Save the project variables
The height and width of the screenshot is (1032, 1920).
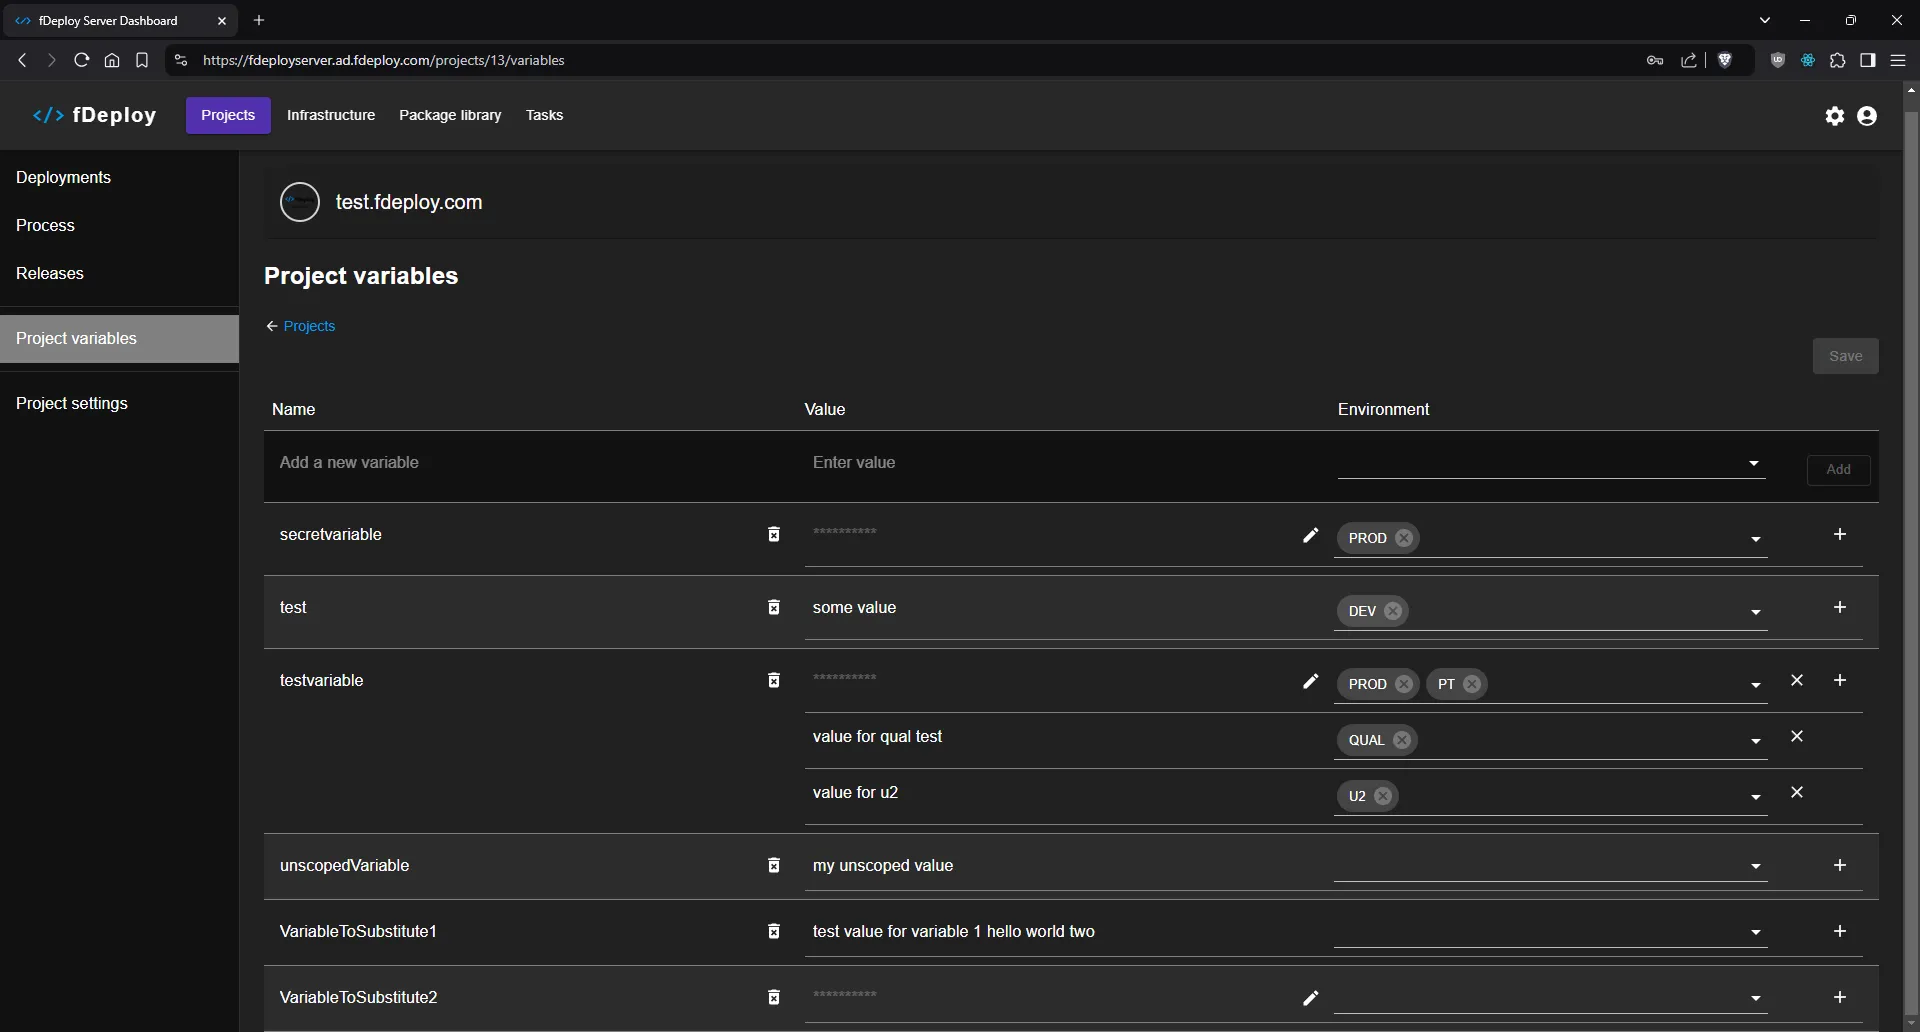(x=1845, y=355)
